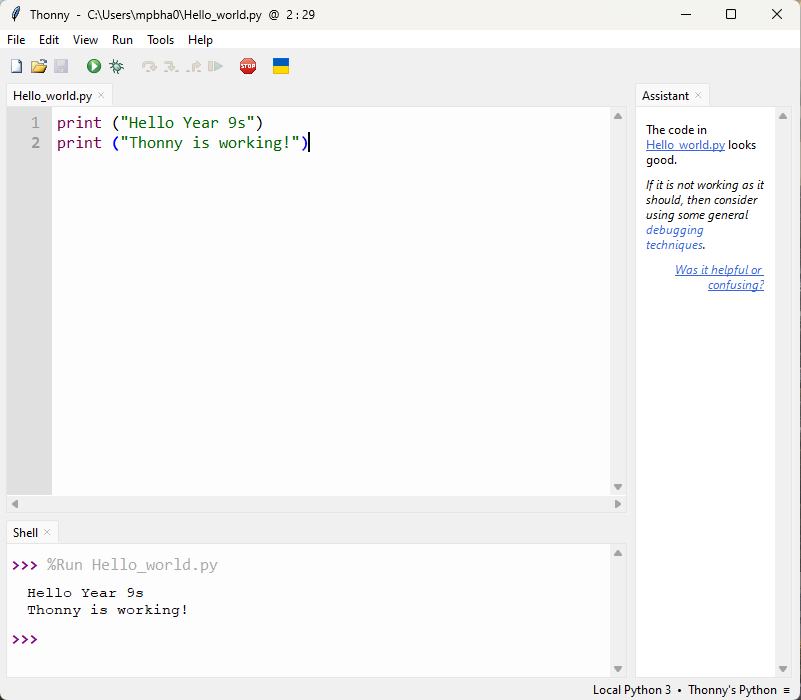Switch to the Shell tab

[24, 532]
